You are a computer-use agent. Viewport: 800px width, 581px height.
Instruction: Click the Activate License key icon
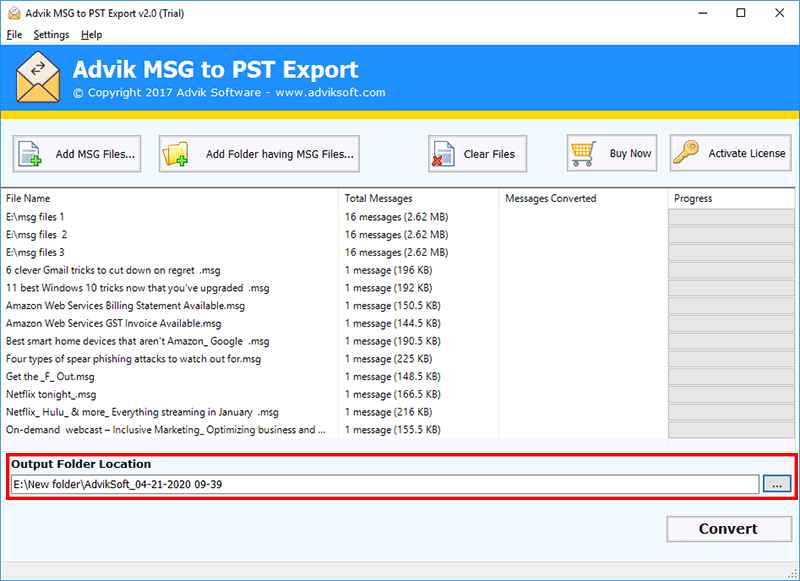[686, 153]
